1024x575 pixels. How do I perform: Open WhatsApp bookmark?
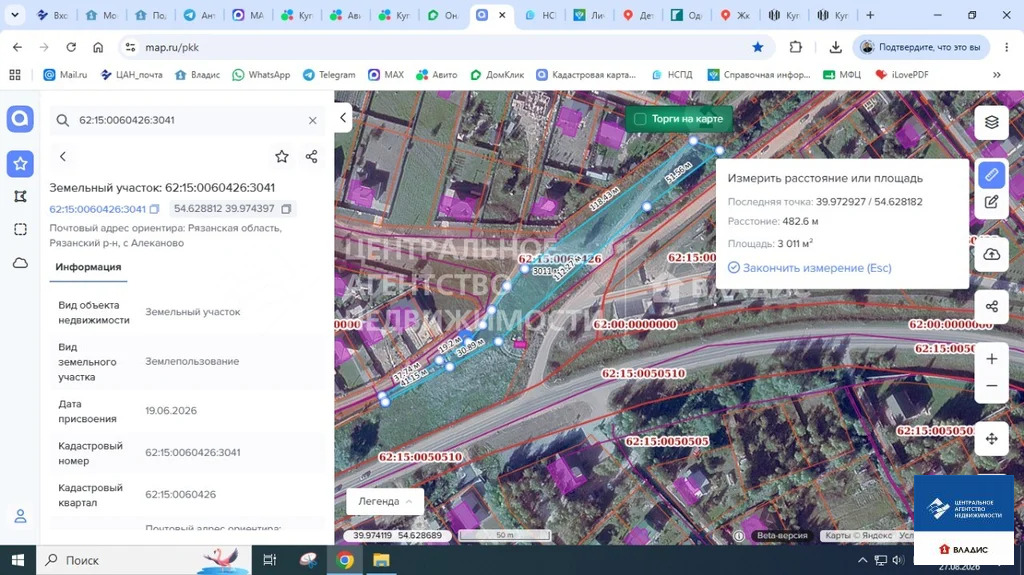pos(261,74)
